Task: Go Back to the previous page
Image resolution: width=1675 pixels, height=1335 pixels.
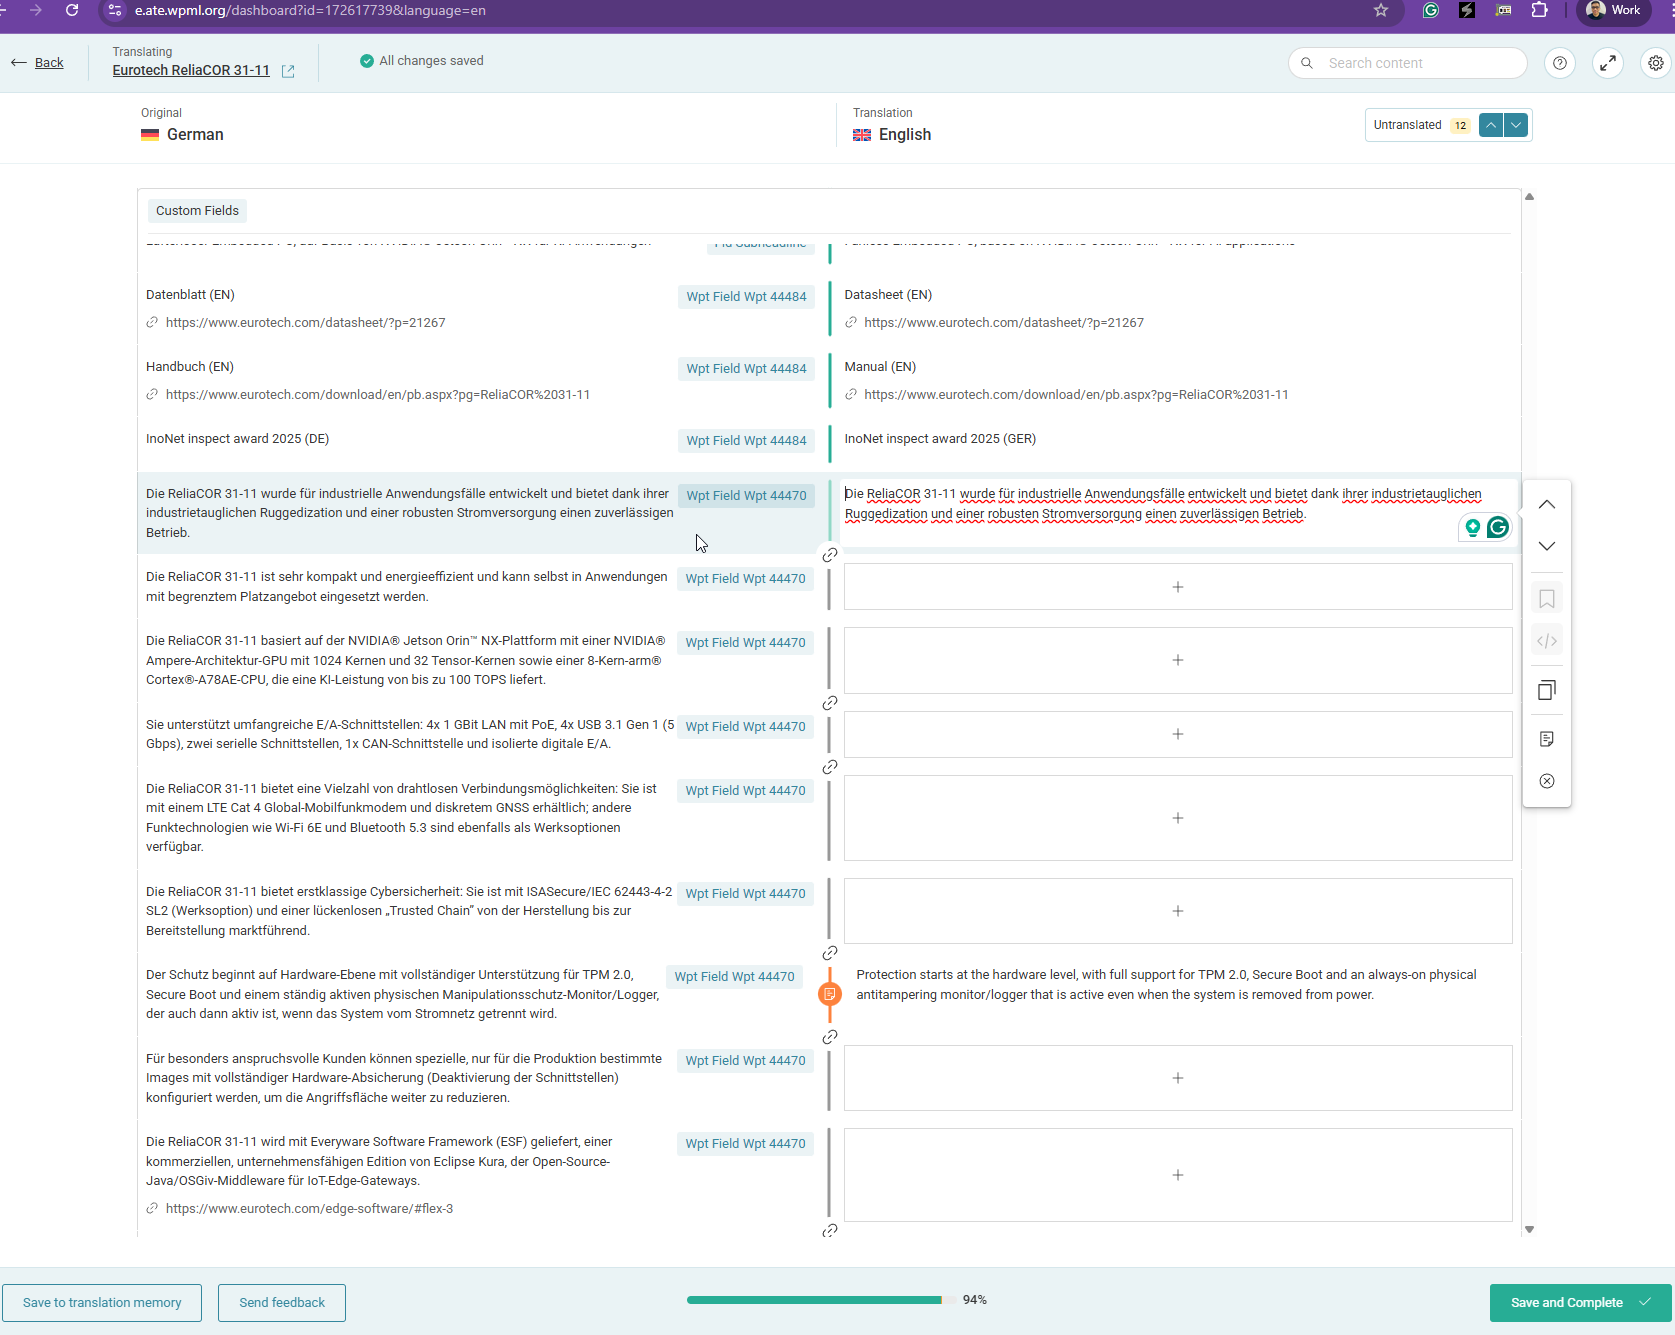Action: (x=38, y=63)
